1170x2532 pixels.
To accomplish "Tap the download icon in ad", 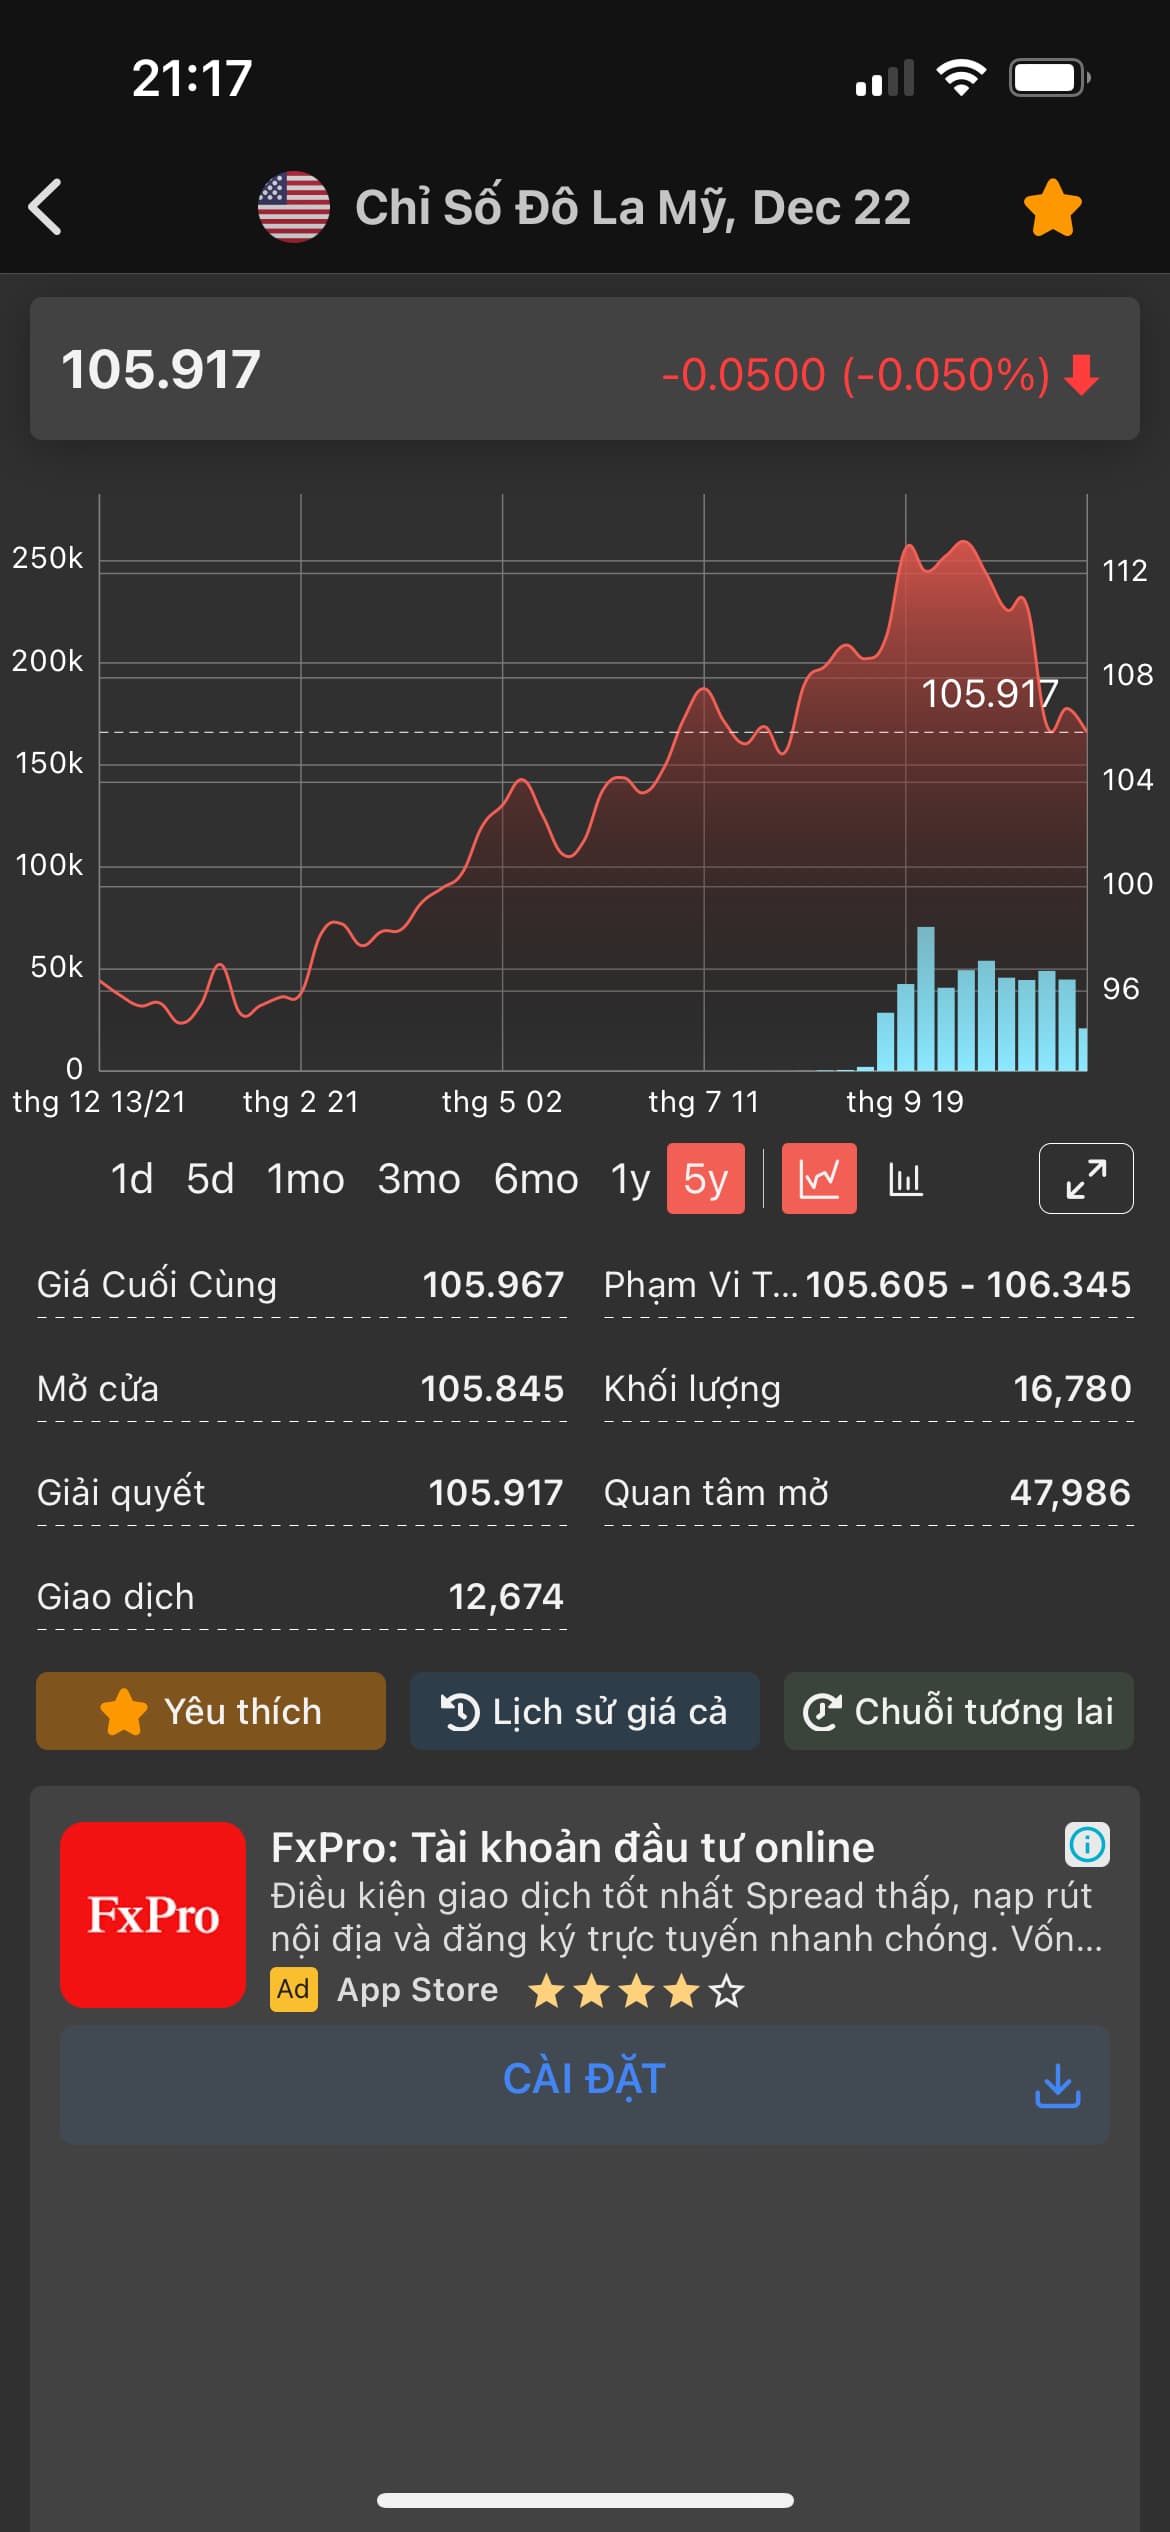I will pos(1057,2085).
